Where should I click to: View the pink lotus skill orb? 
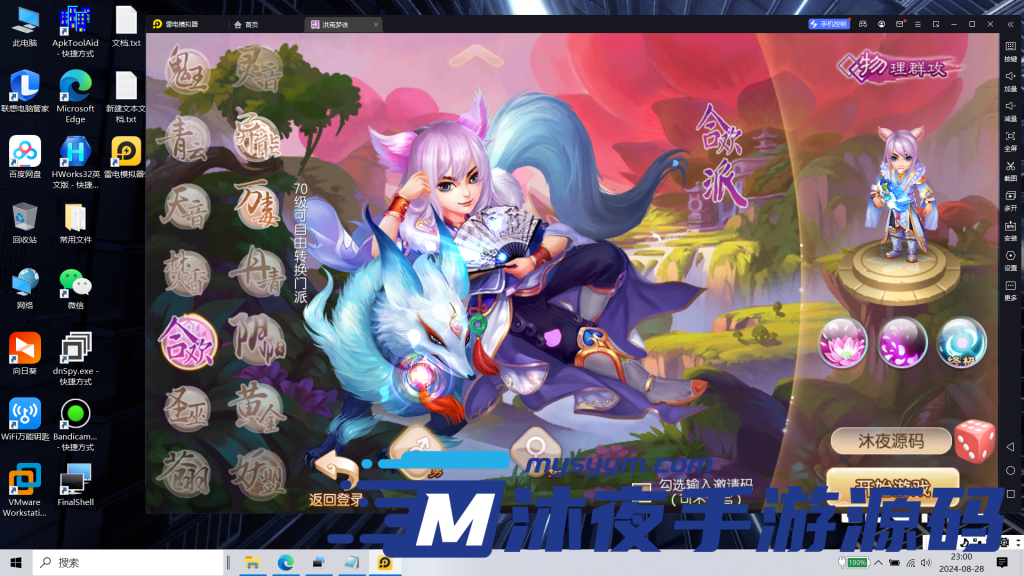point(843,343)
